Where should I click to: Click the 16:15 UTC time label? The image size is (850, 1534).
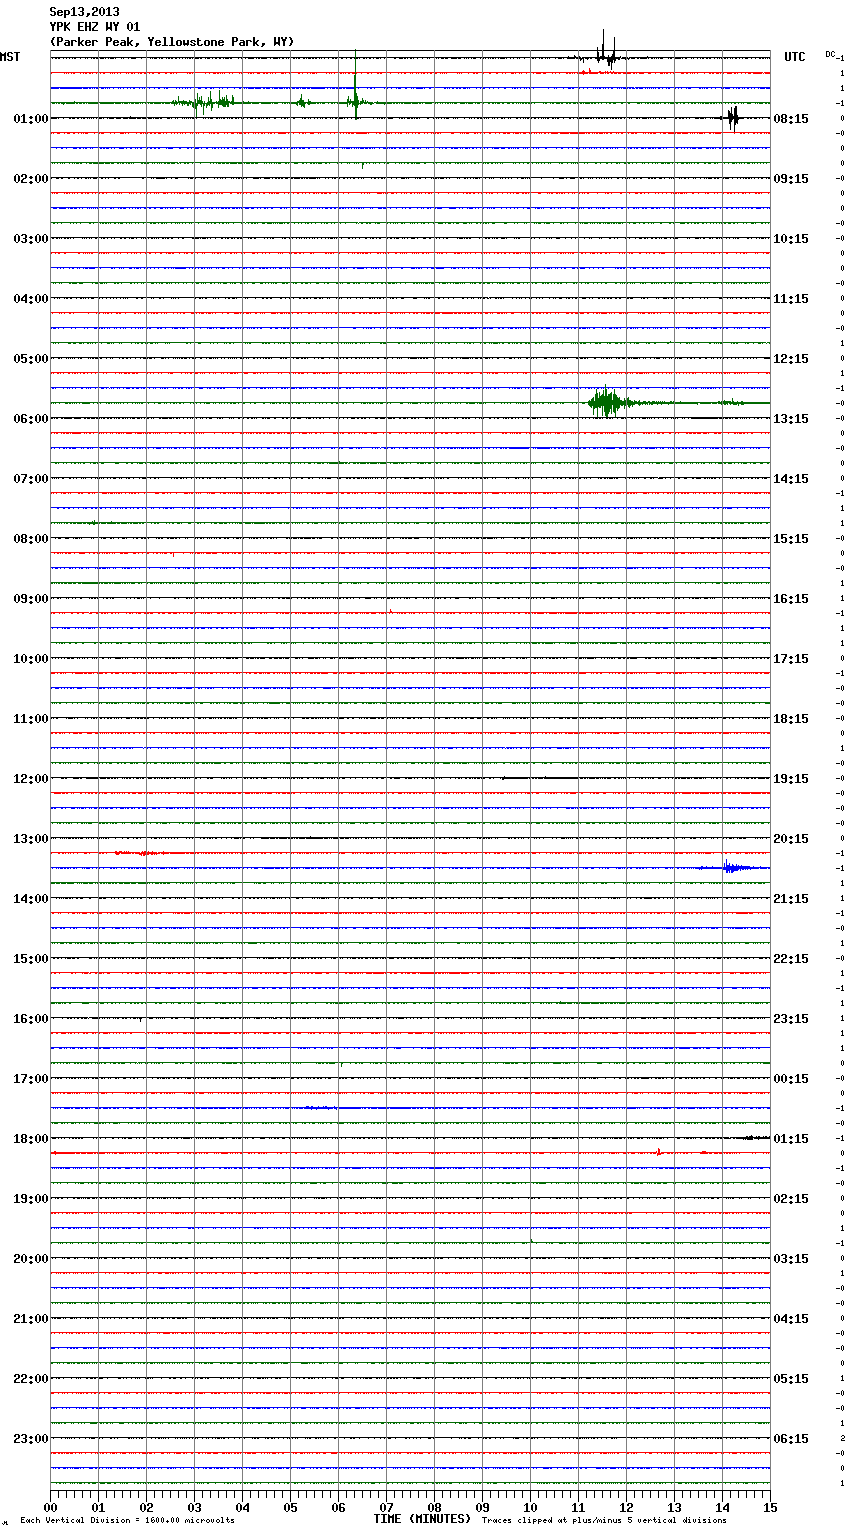pyautogui.click(x=791, y=599)
